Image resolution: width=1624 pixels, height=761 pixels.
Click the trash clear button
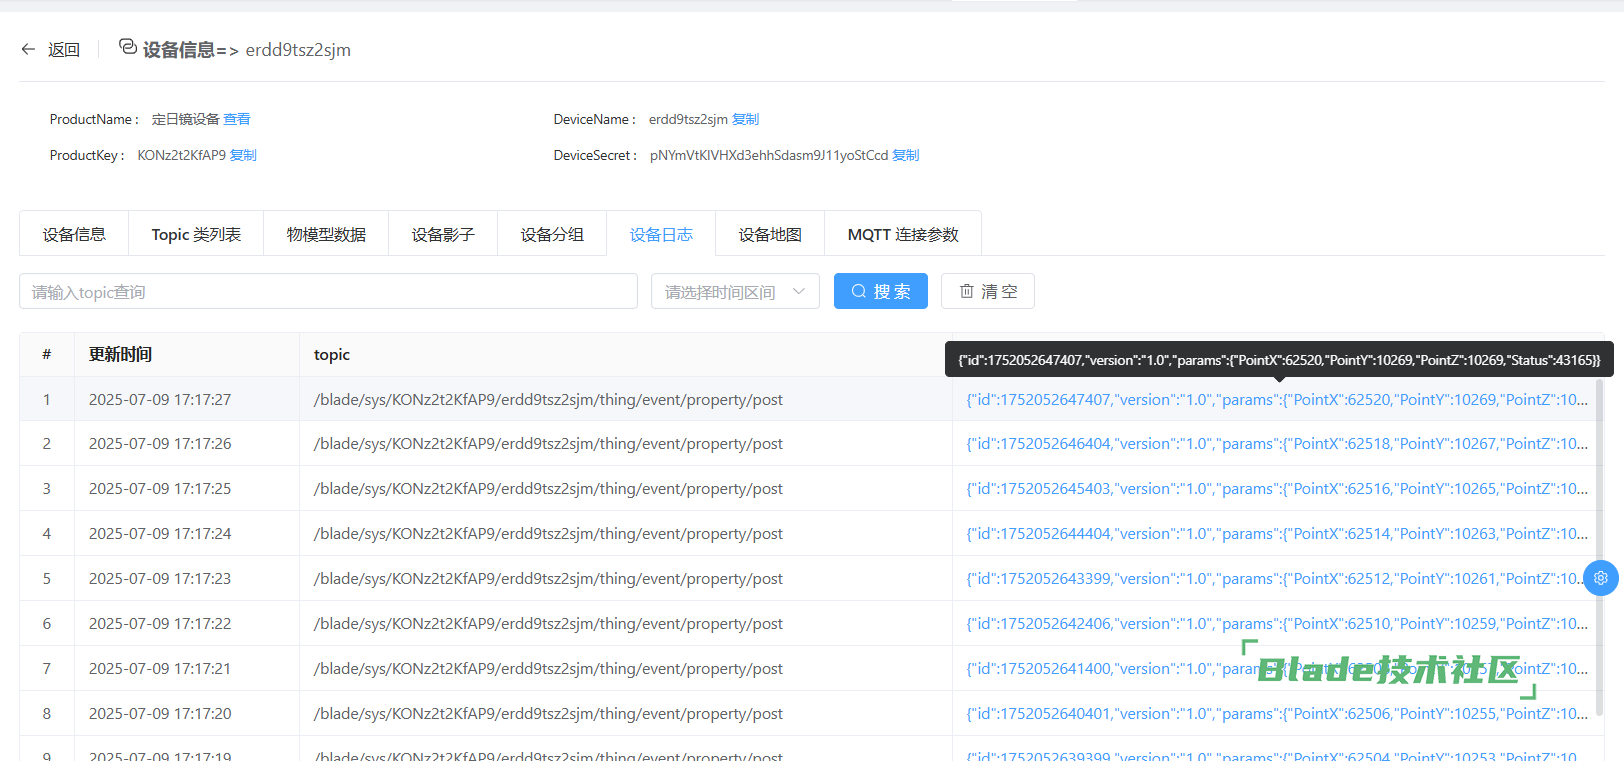pos(987,291)
